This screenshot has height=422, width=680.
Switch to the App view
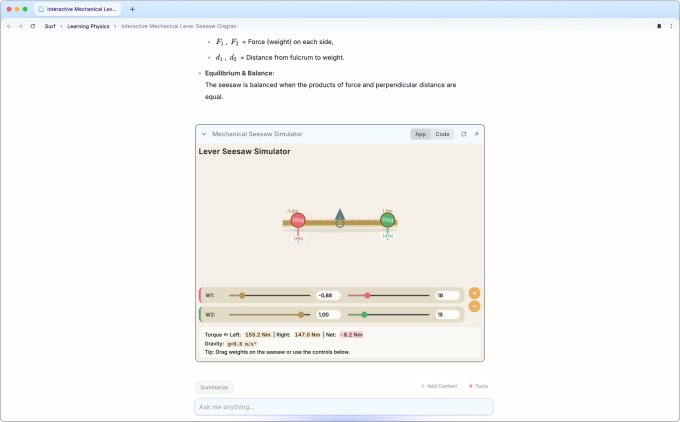pos(421,134)
